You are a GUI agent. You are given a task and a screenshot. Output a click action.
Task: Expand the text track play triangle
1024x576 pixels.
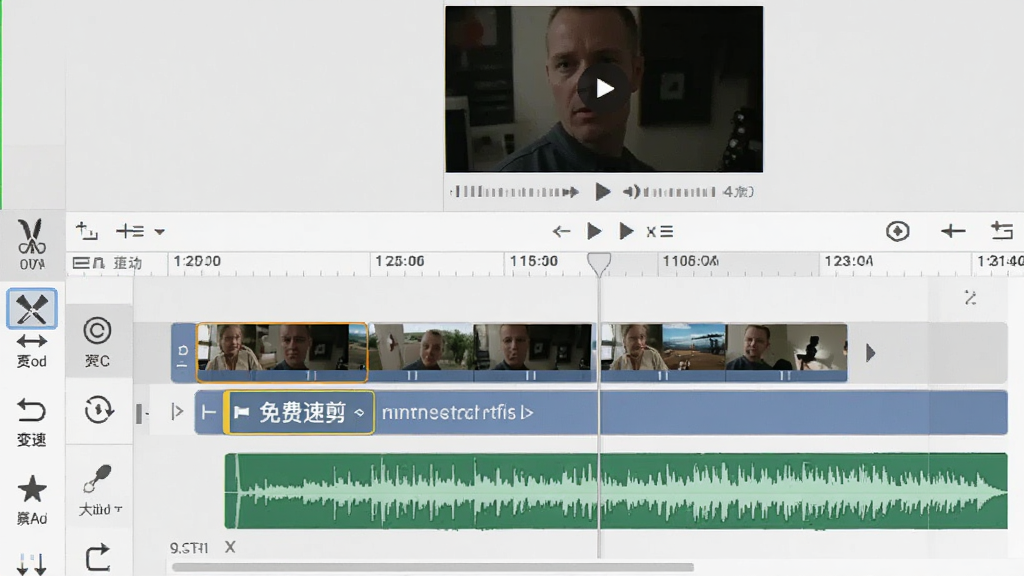[x=177, y=411]
